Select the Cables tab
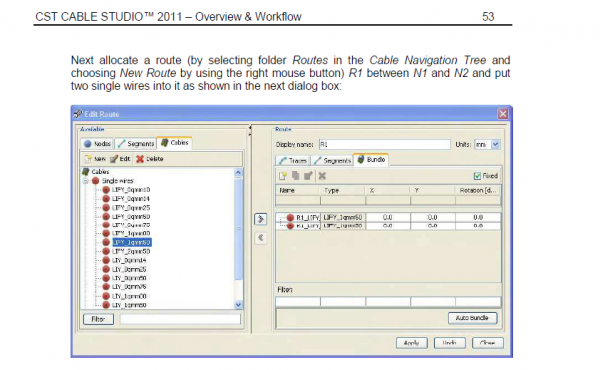This screenshot has height=370, width=600. coord(174,143)
